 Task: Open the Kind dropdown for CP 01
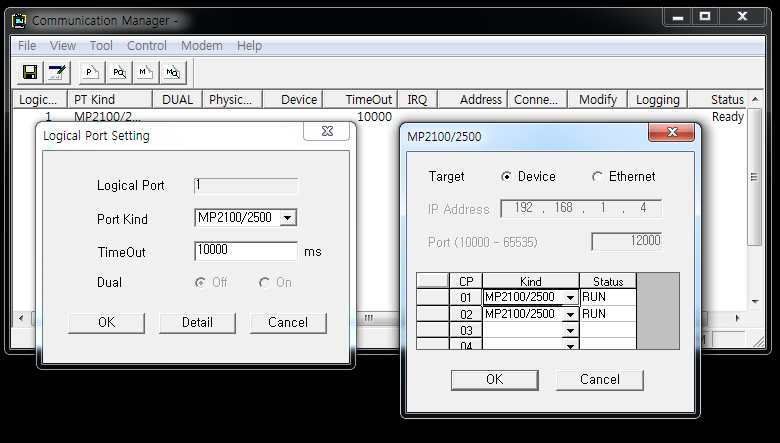coord(570,297)
